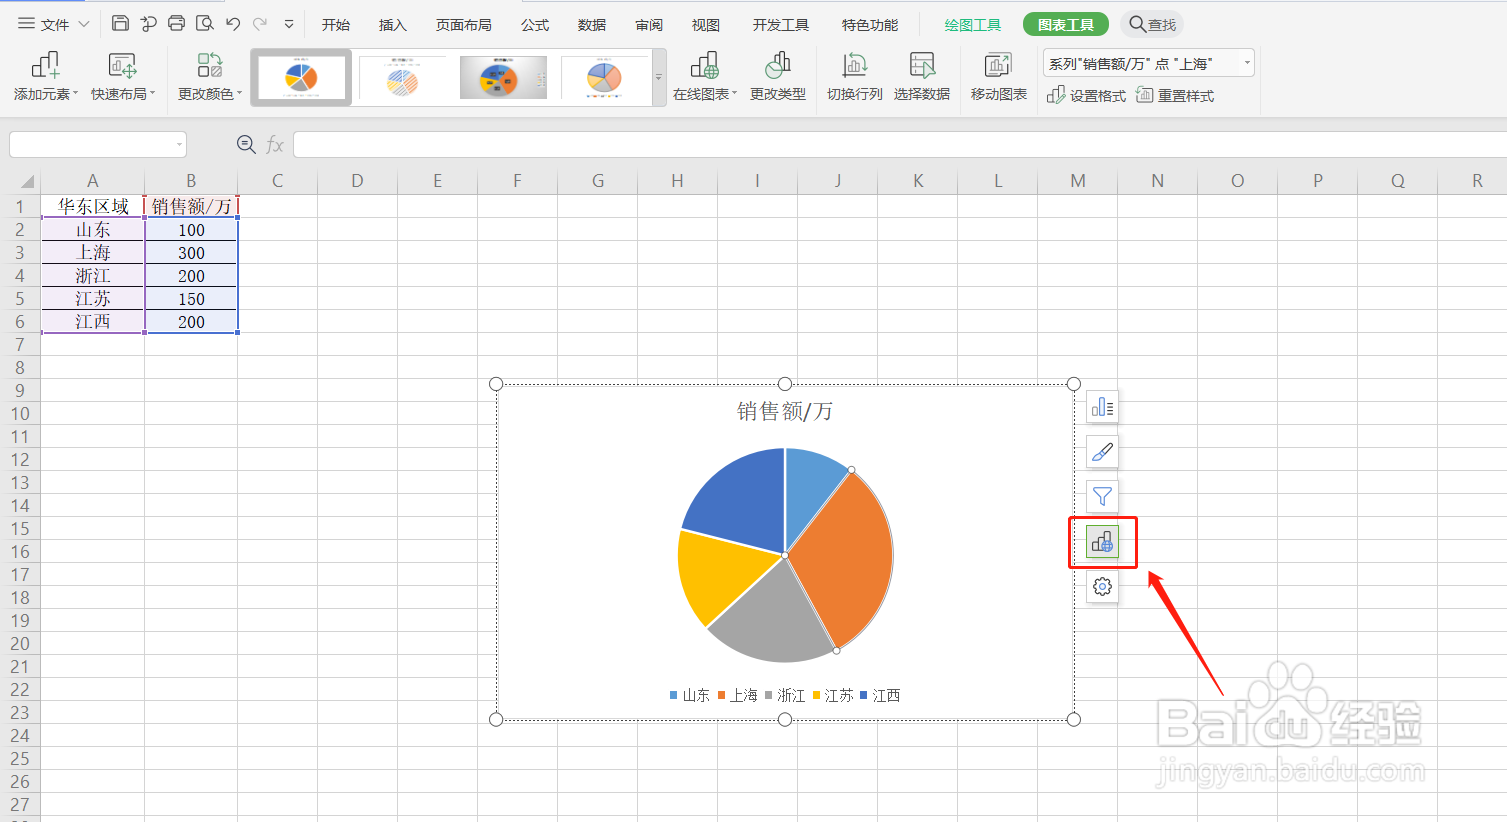Expand the arrow beside 文件 menu

point(84,24)
